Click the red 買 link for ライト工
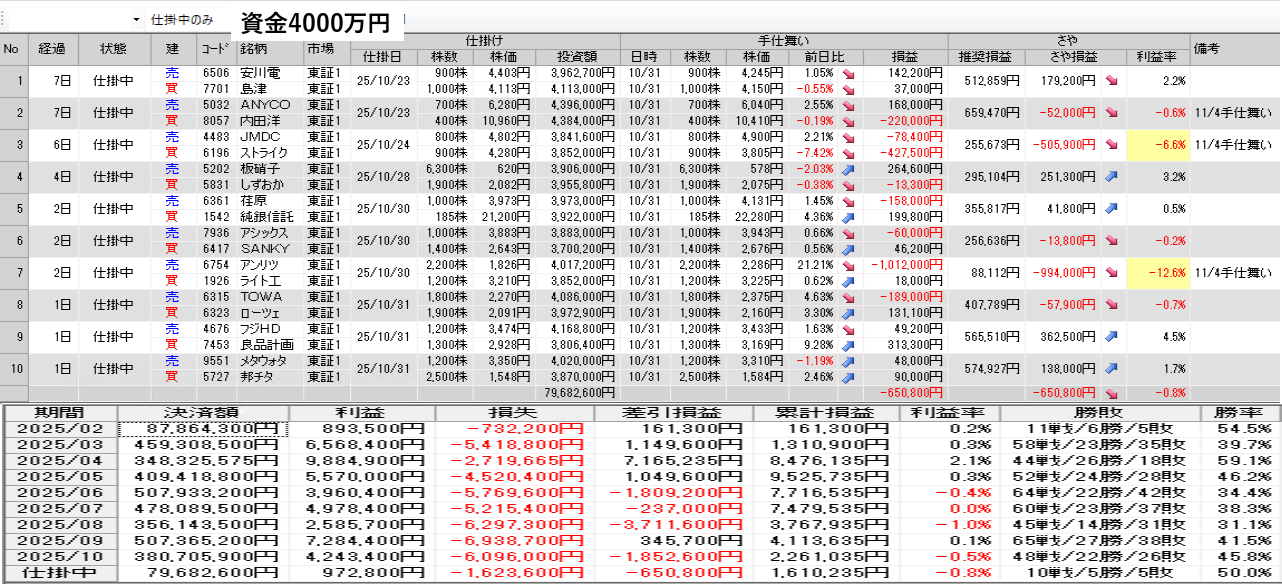Screen dimensions: 1282x584 click(x=172, y=281)
